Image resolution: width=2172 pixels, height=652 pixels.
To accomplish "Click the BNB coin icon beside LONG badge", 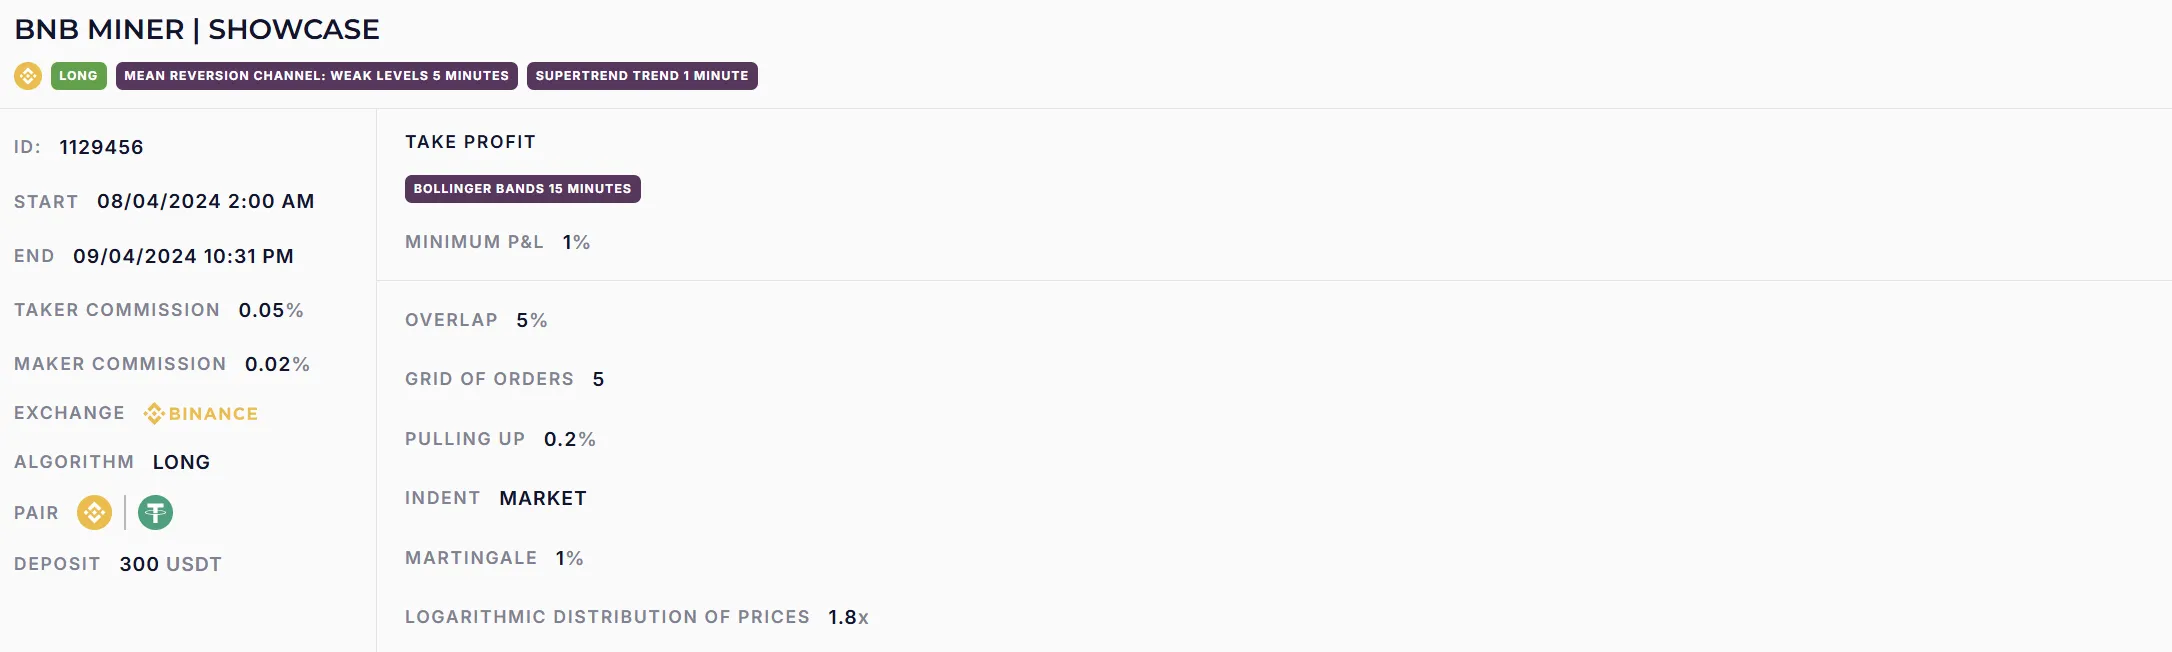I will click(x=28, y=76).
